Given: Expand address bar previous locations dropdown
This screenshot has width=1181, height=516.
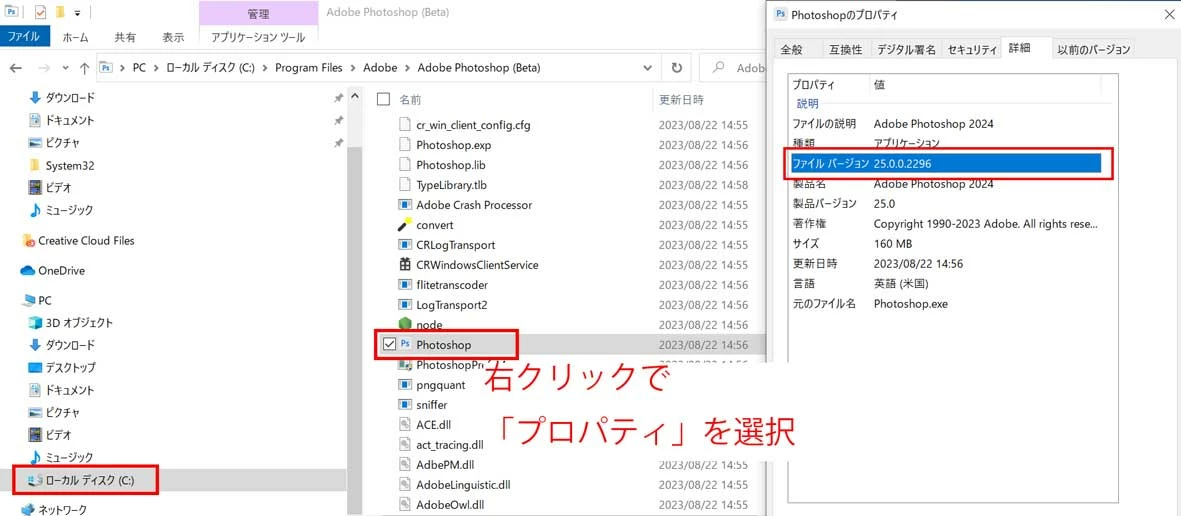Looking at the screenshot, I should [647, 68].
